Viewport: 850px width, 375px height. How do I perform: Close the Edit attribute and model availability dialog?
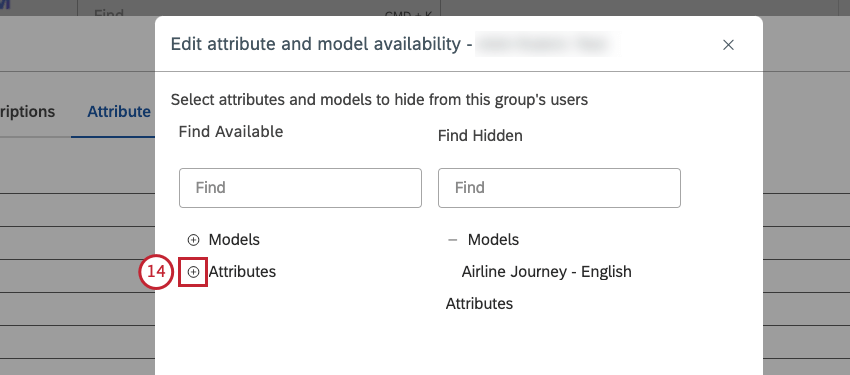728,45
